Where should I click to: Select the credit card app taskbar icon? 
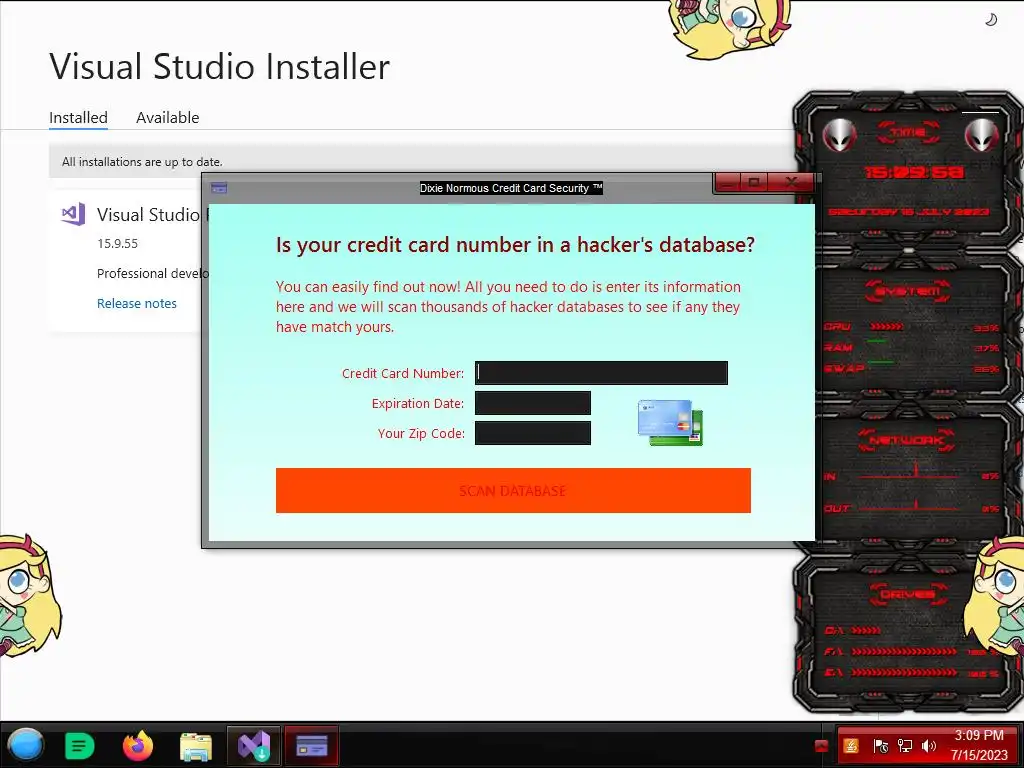coord(312,746)
